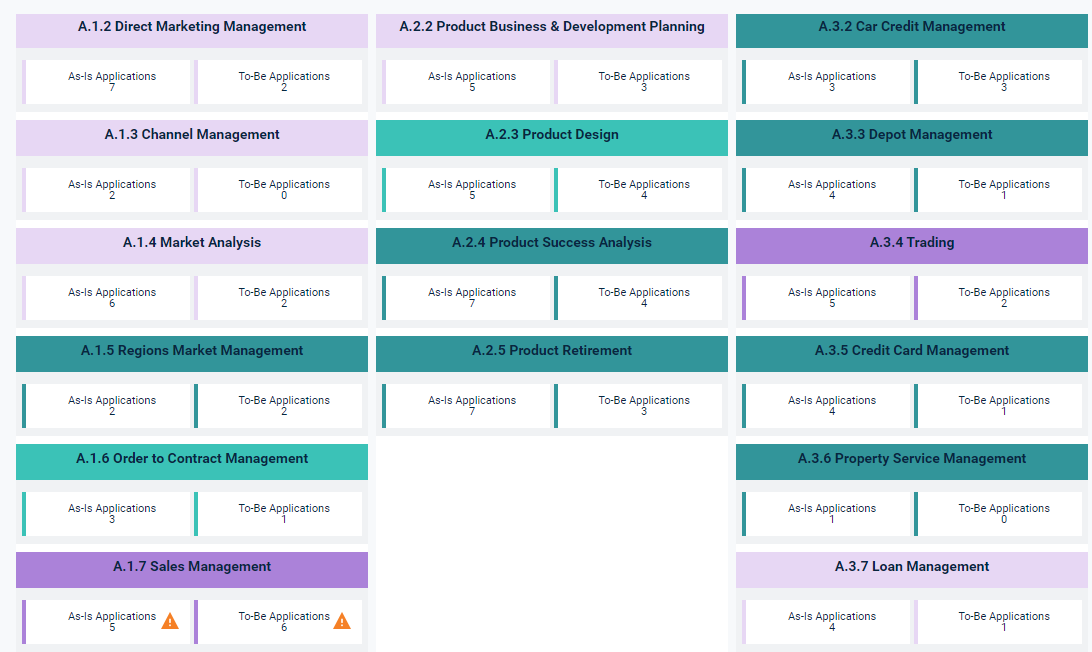
Task: Open To-Be Applications tile under Order to Contract Management
Action: pos(280,514)
